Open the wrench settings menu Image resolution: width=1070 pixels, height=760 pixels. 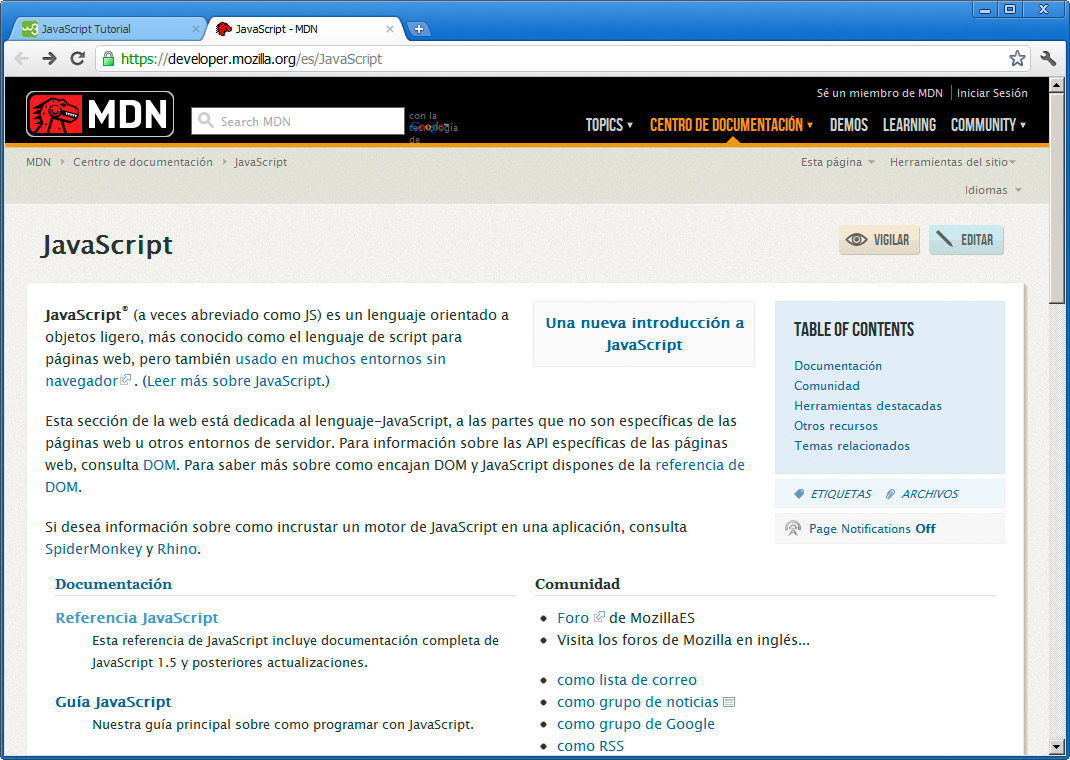1048,59
